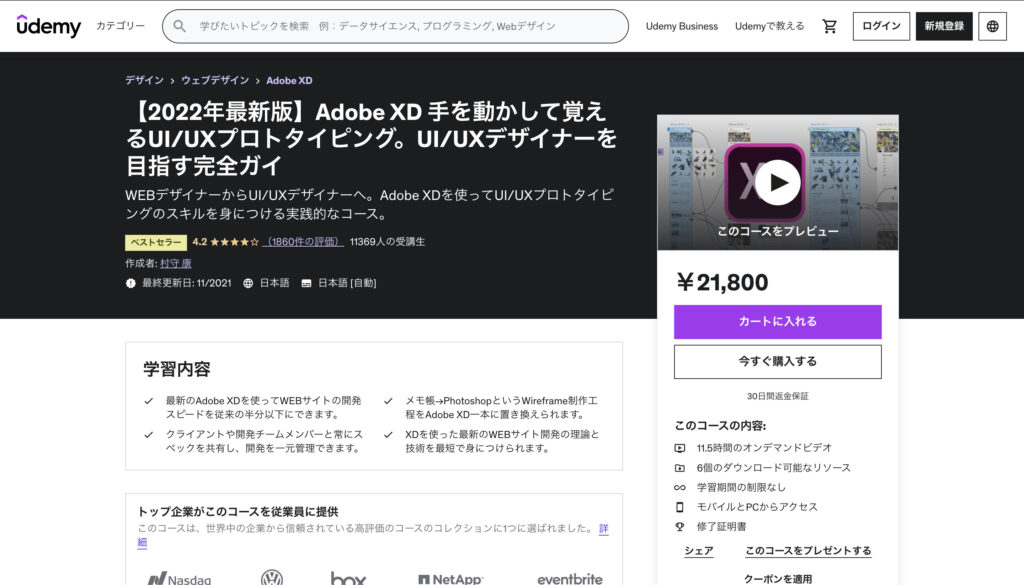1024x585 pixels.
Task: Click the certificate trophy icon
Action: tap(680, 527)
